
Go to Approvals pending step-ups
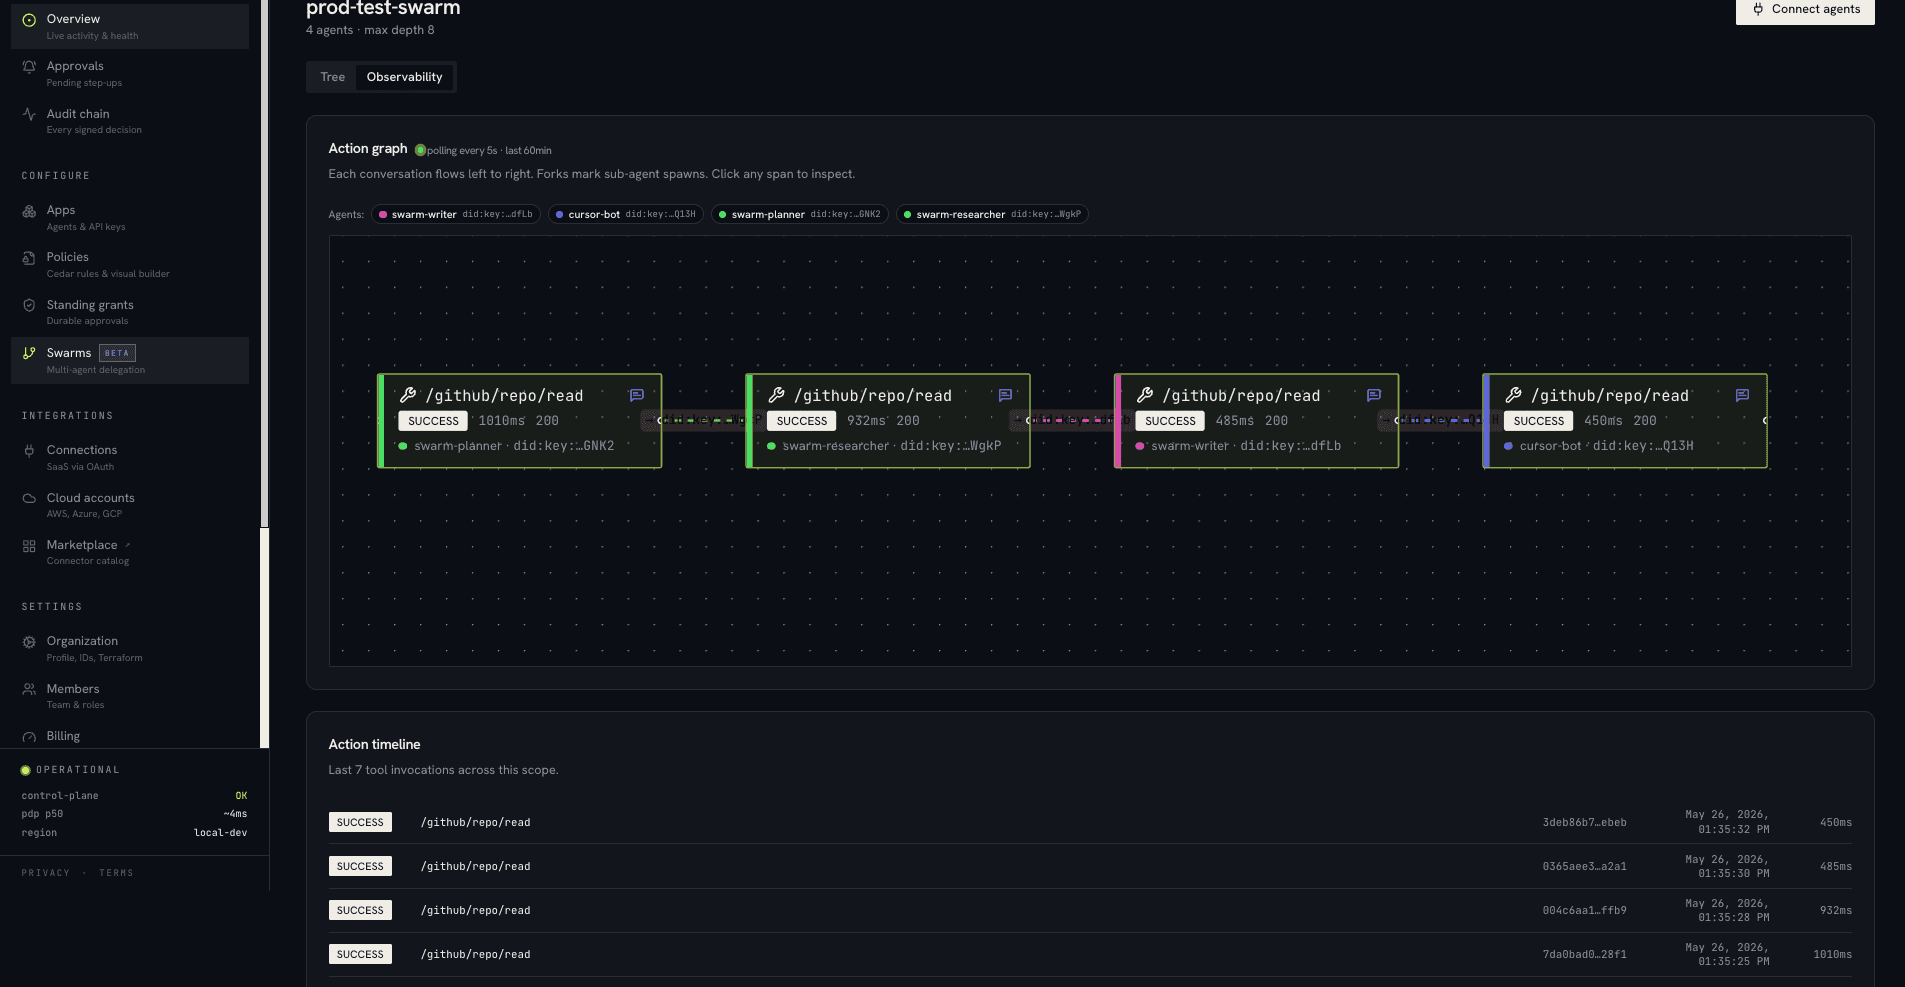[130, 74]
